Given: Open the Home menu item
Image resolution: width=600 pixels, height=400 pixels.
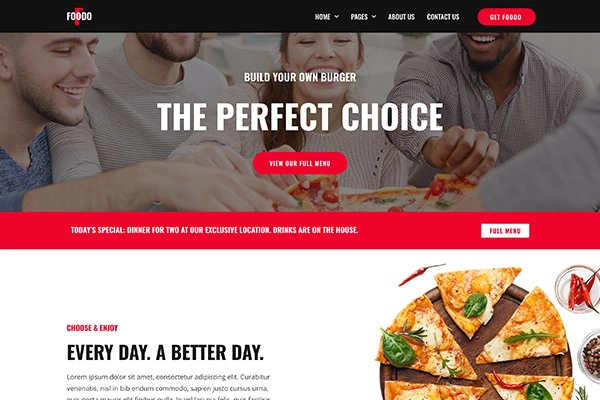Looking at the screenshot, I should click(323, 17).
